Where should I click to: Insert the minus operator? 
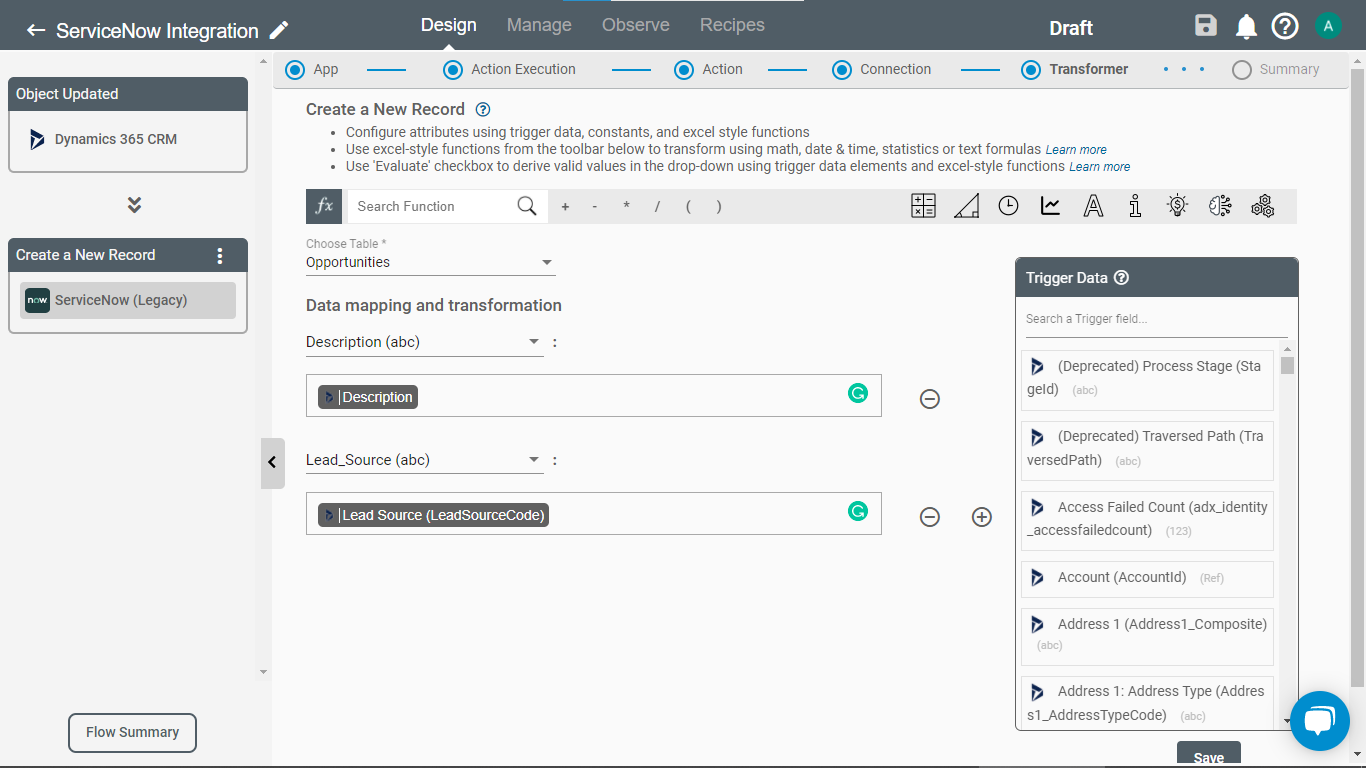point(595,207)
